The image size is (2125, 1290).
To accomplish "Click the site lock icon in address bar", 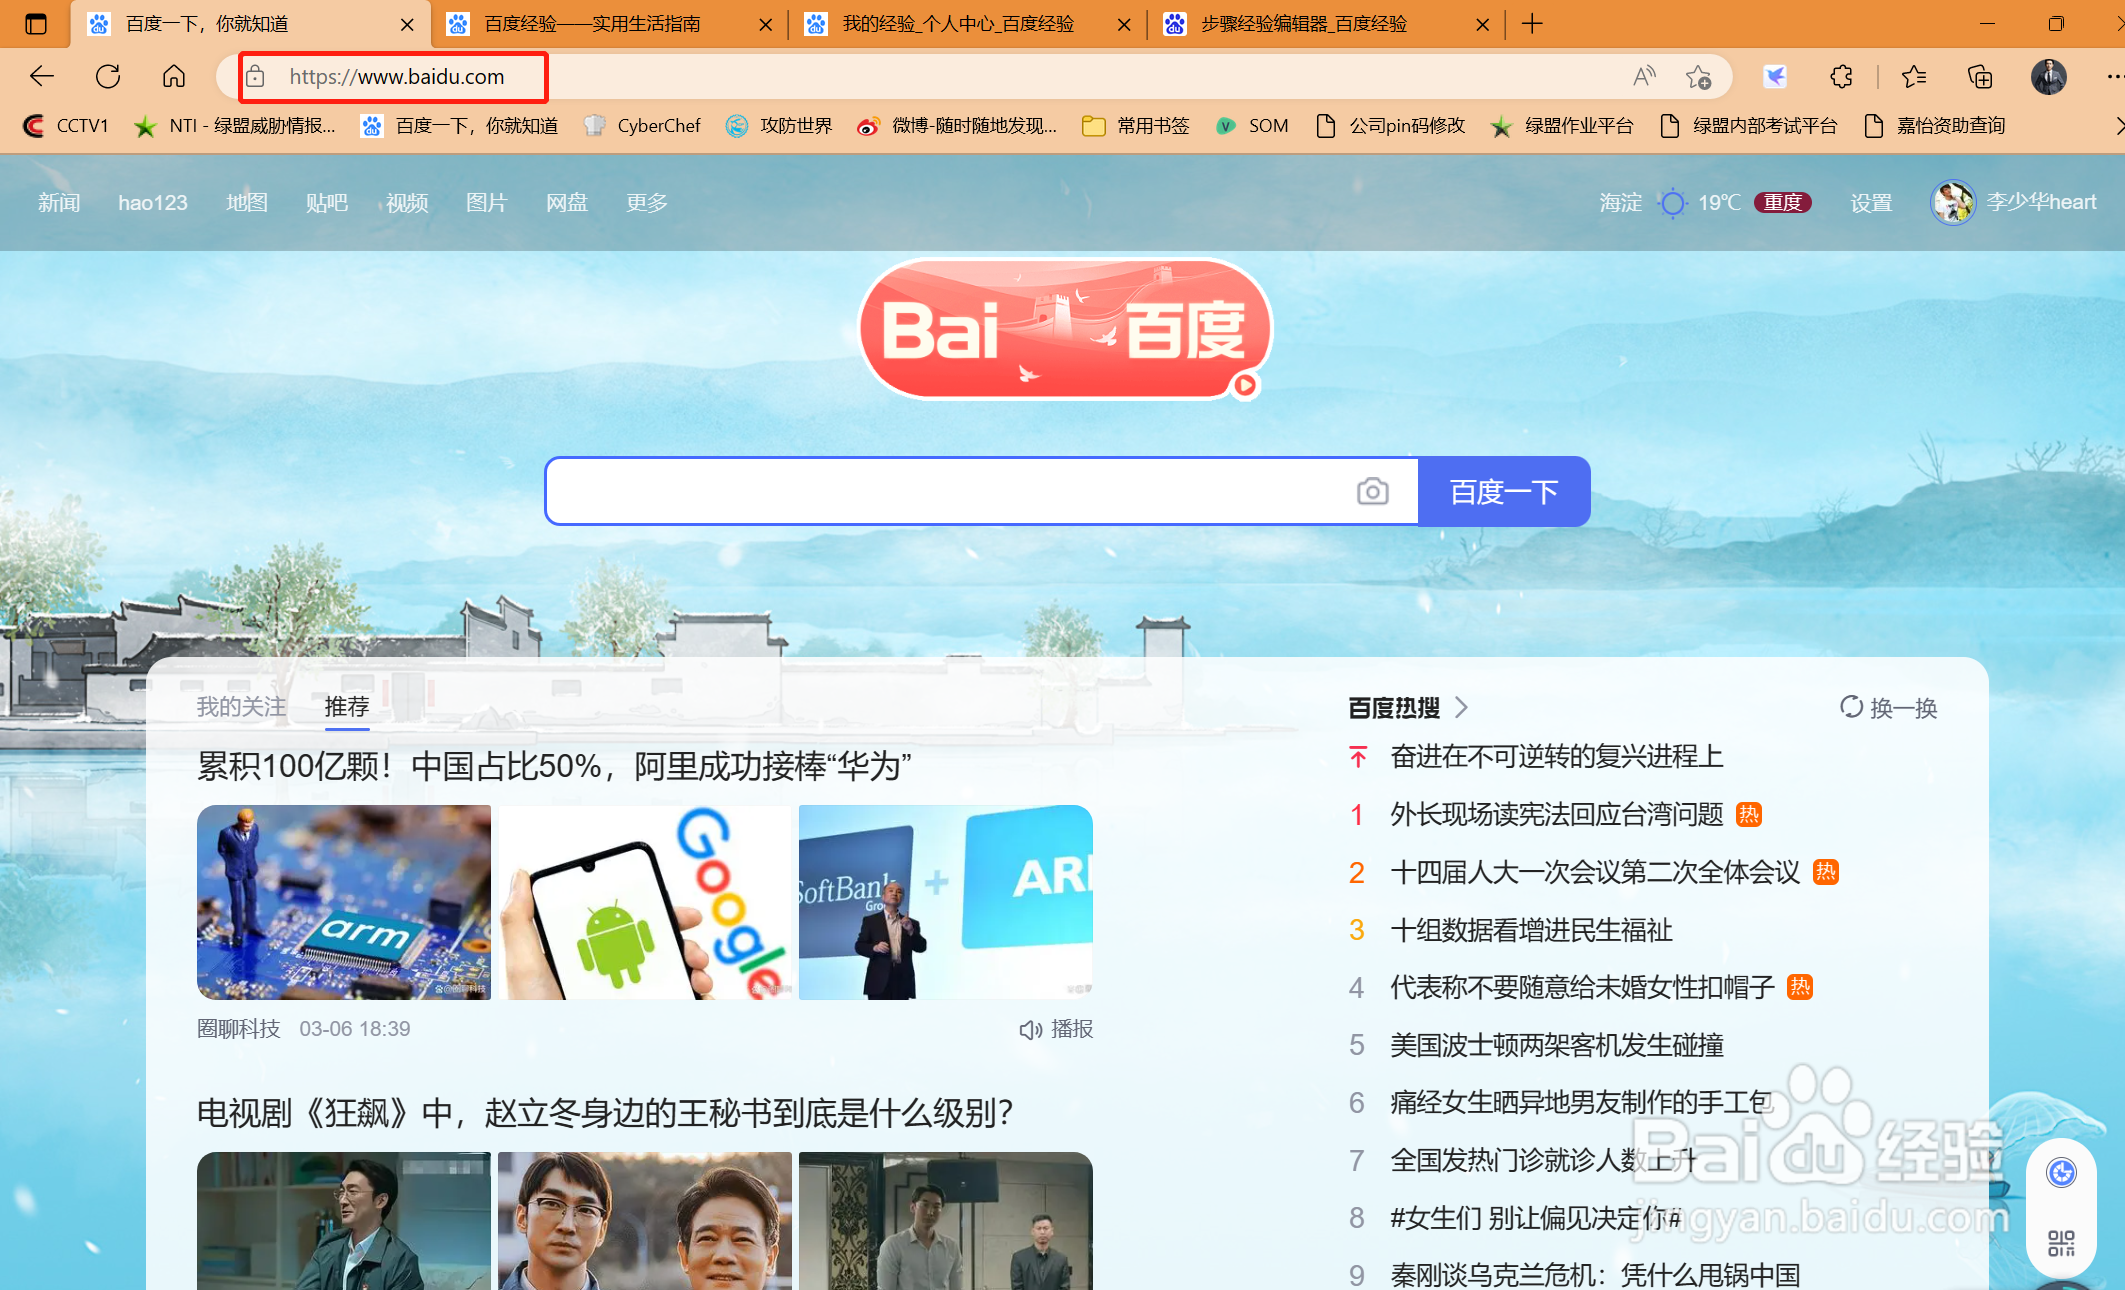I will point(256,76).
